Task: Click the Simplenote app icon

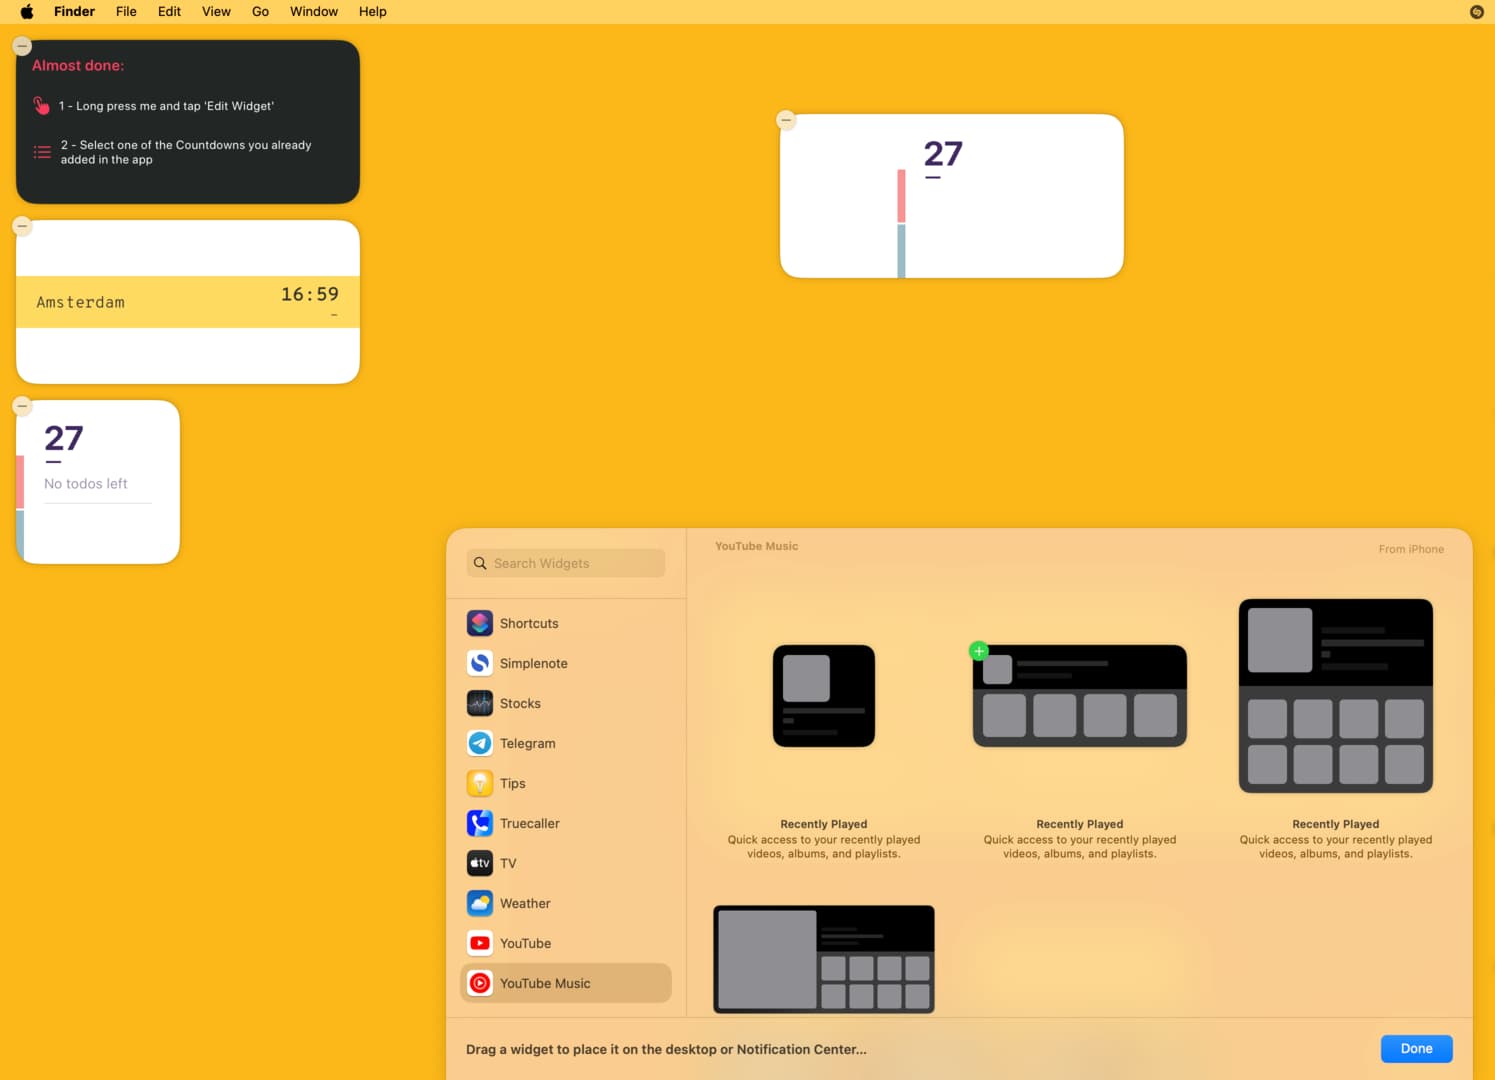Action: click(x=480, y=663)
